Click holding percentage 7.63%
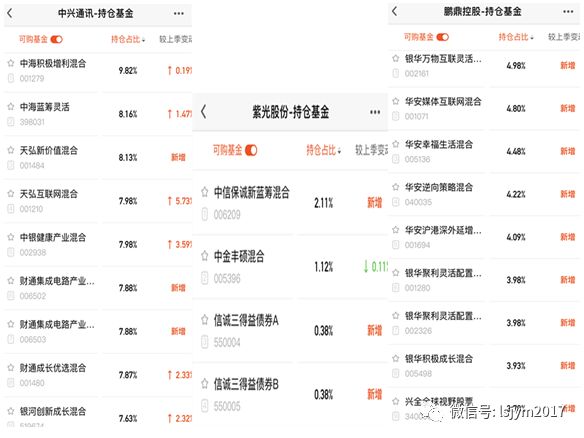The width and height of the screenshot is (584, 438). (x=128, y=419)
